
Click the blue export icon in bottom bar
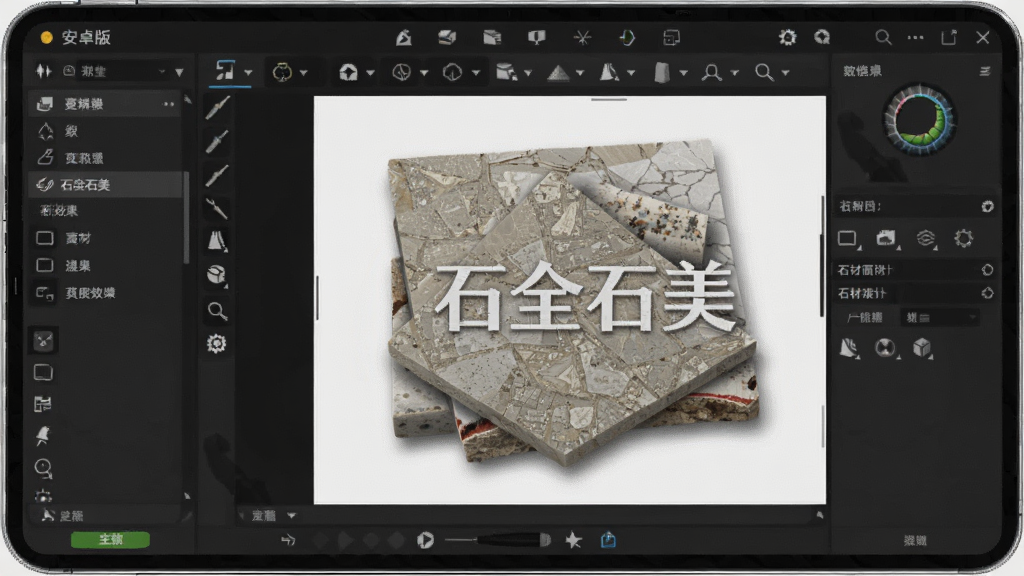click(x=608, y=540)
